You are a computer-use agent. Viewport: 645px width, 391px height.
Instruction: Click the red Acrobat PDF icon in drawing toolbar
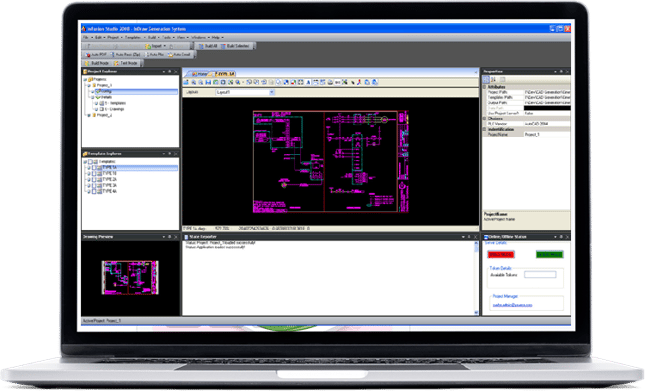pos(359,82)
